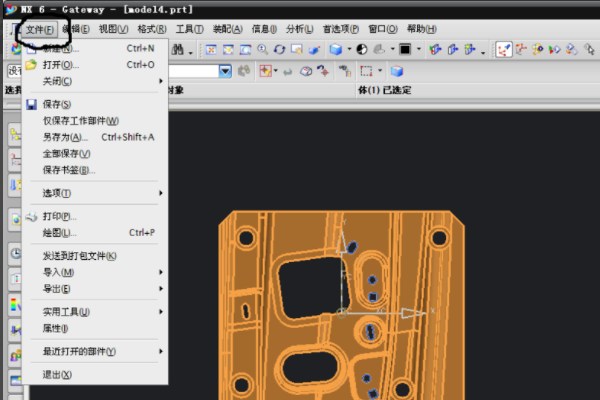The width and height of the screenshot is (600, 400).
Task: Click Exit (退出) in the File menu
Action: 57,375
